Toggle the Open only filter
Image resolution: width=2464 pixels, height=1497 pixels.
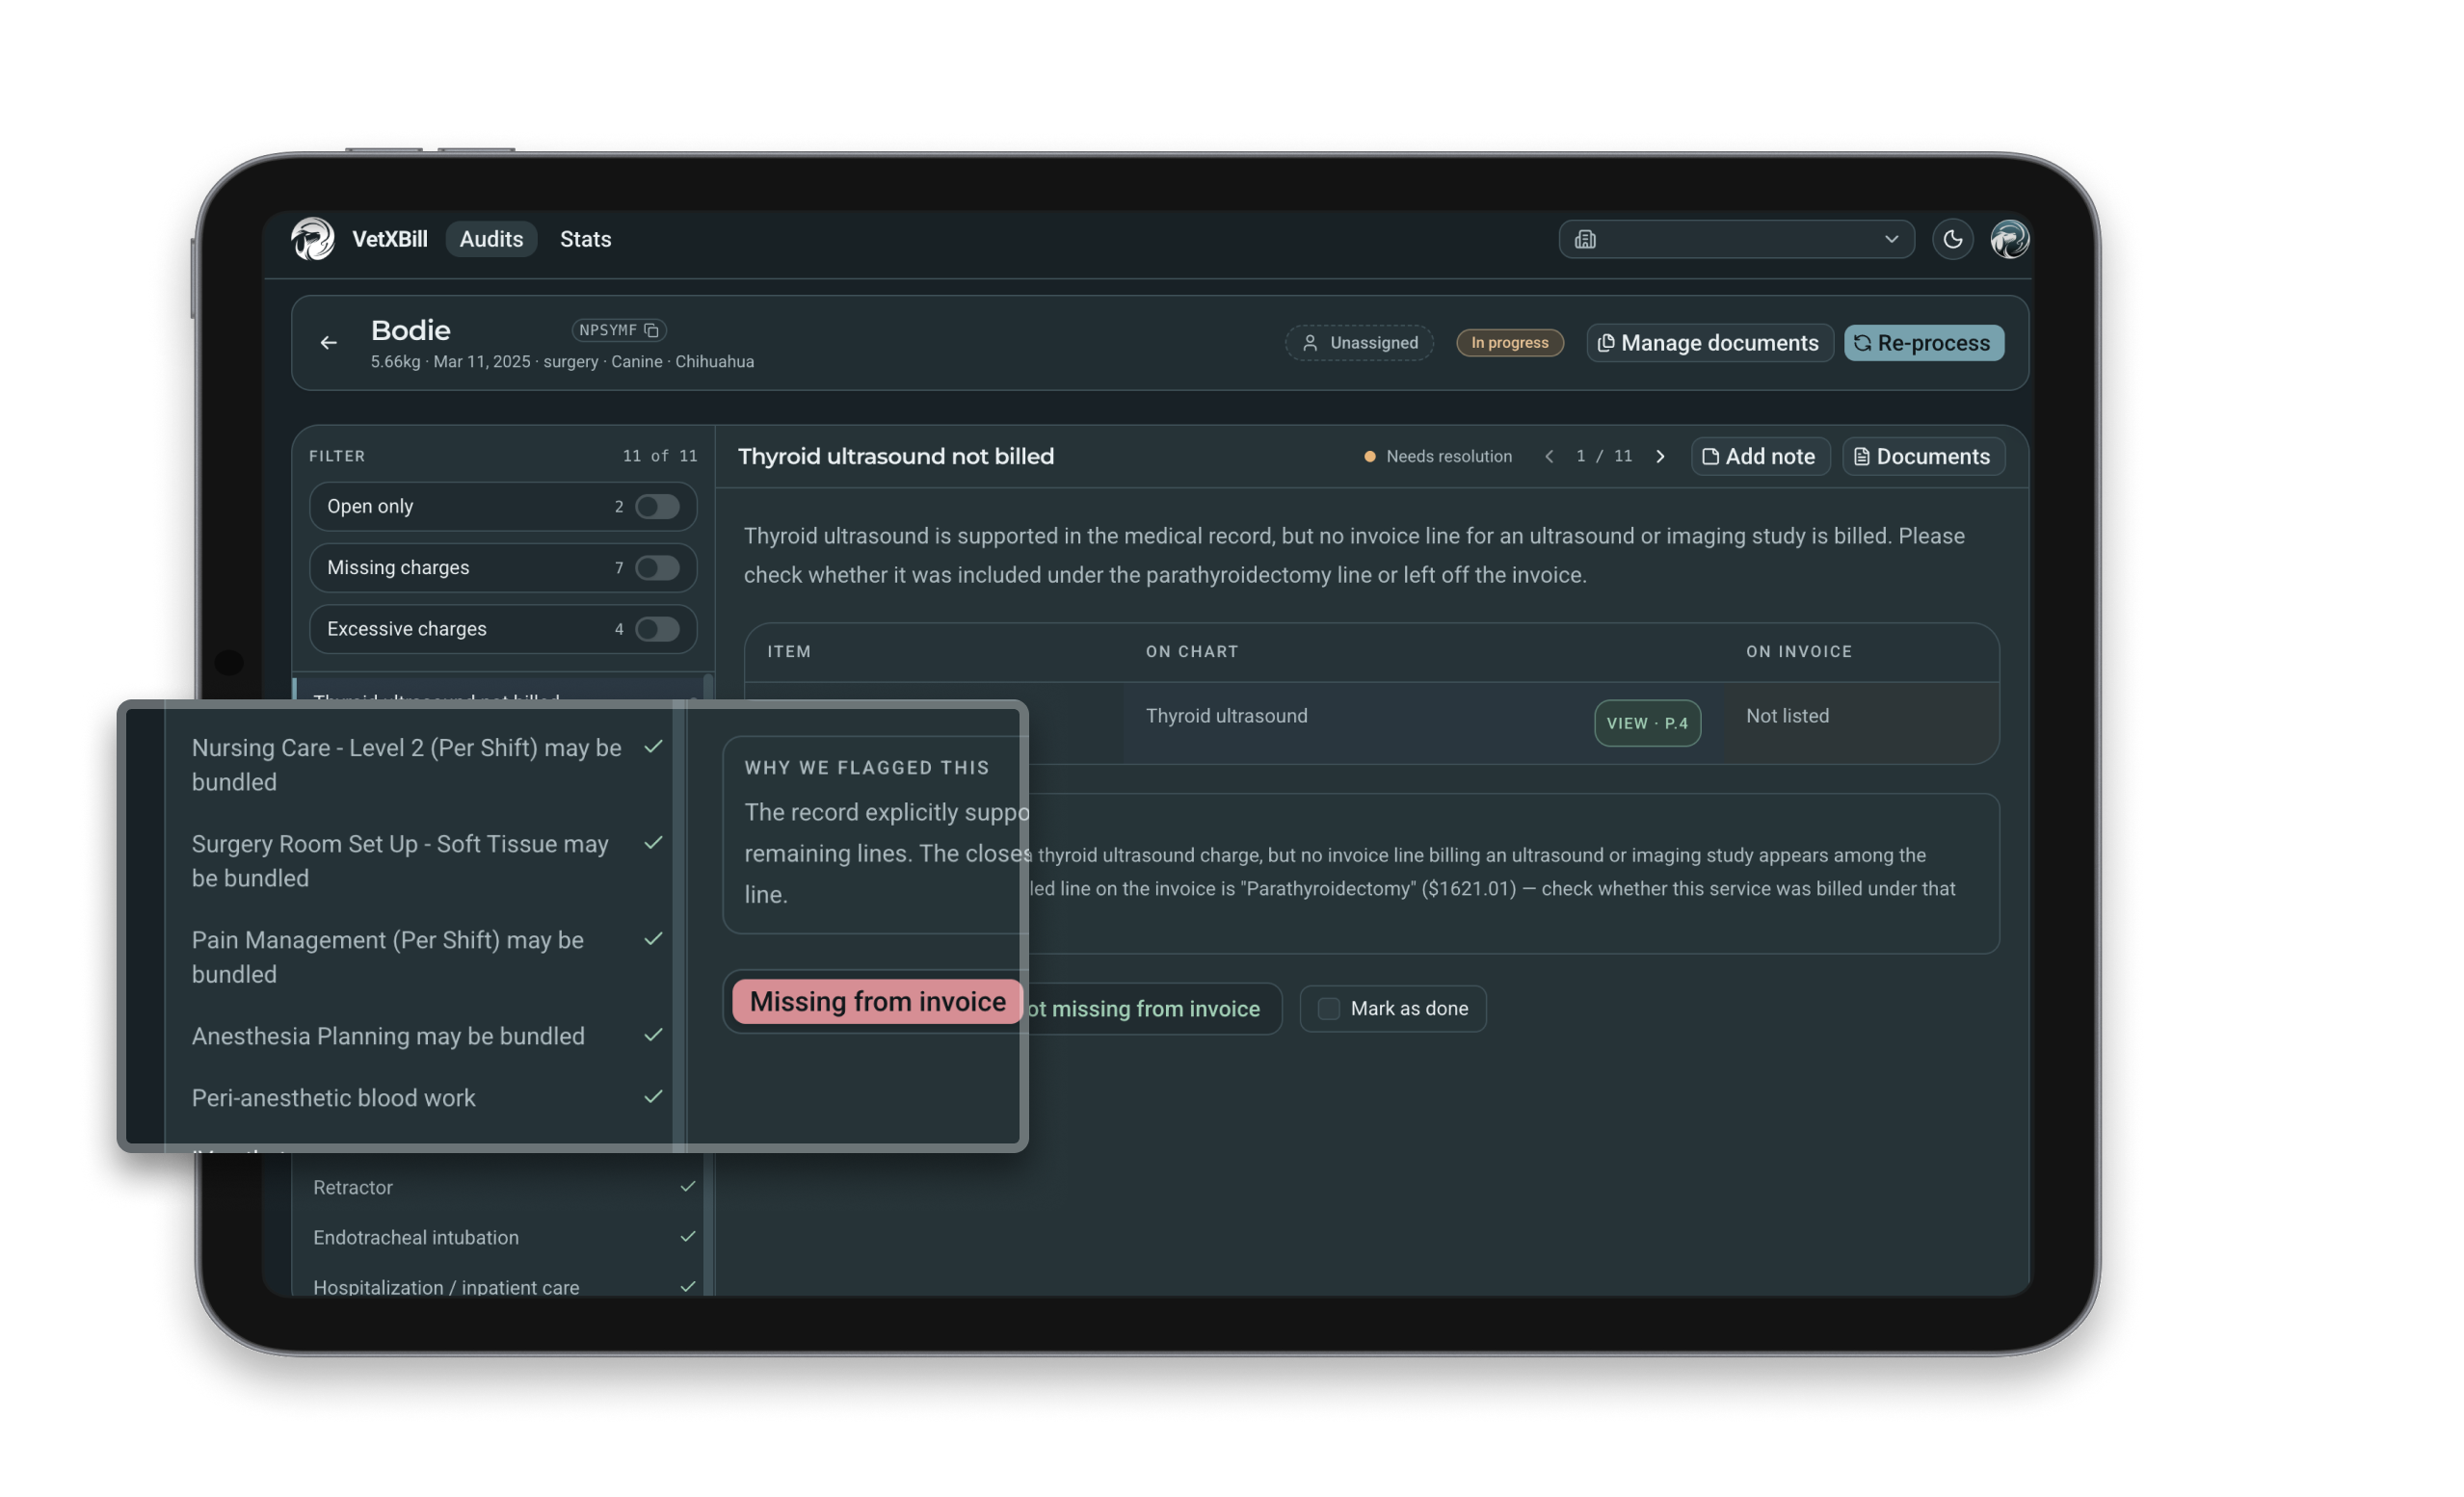point(657,507)
